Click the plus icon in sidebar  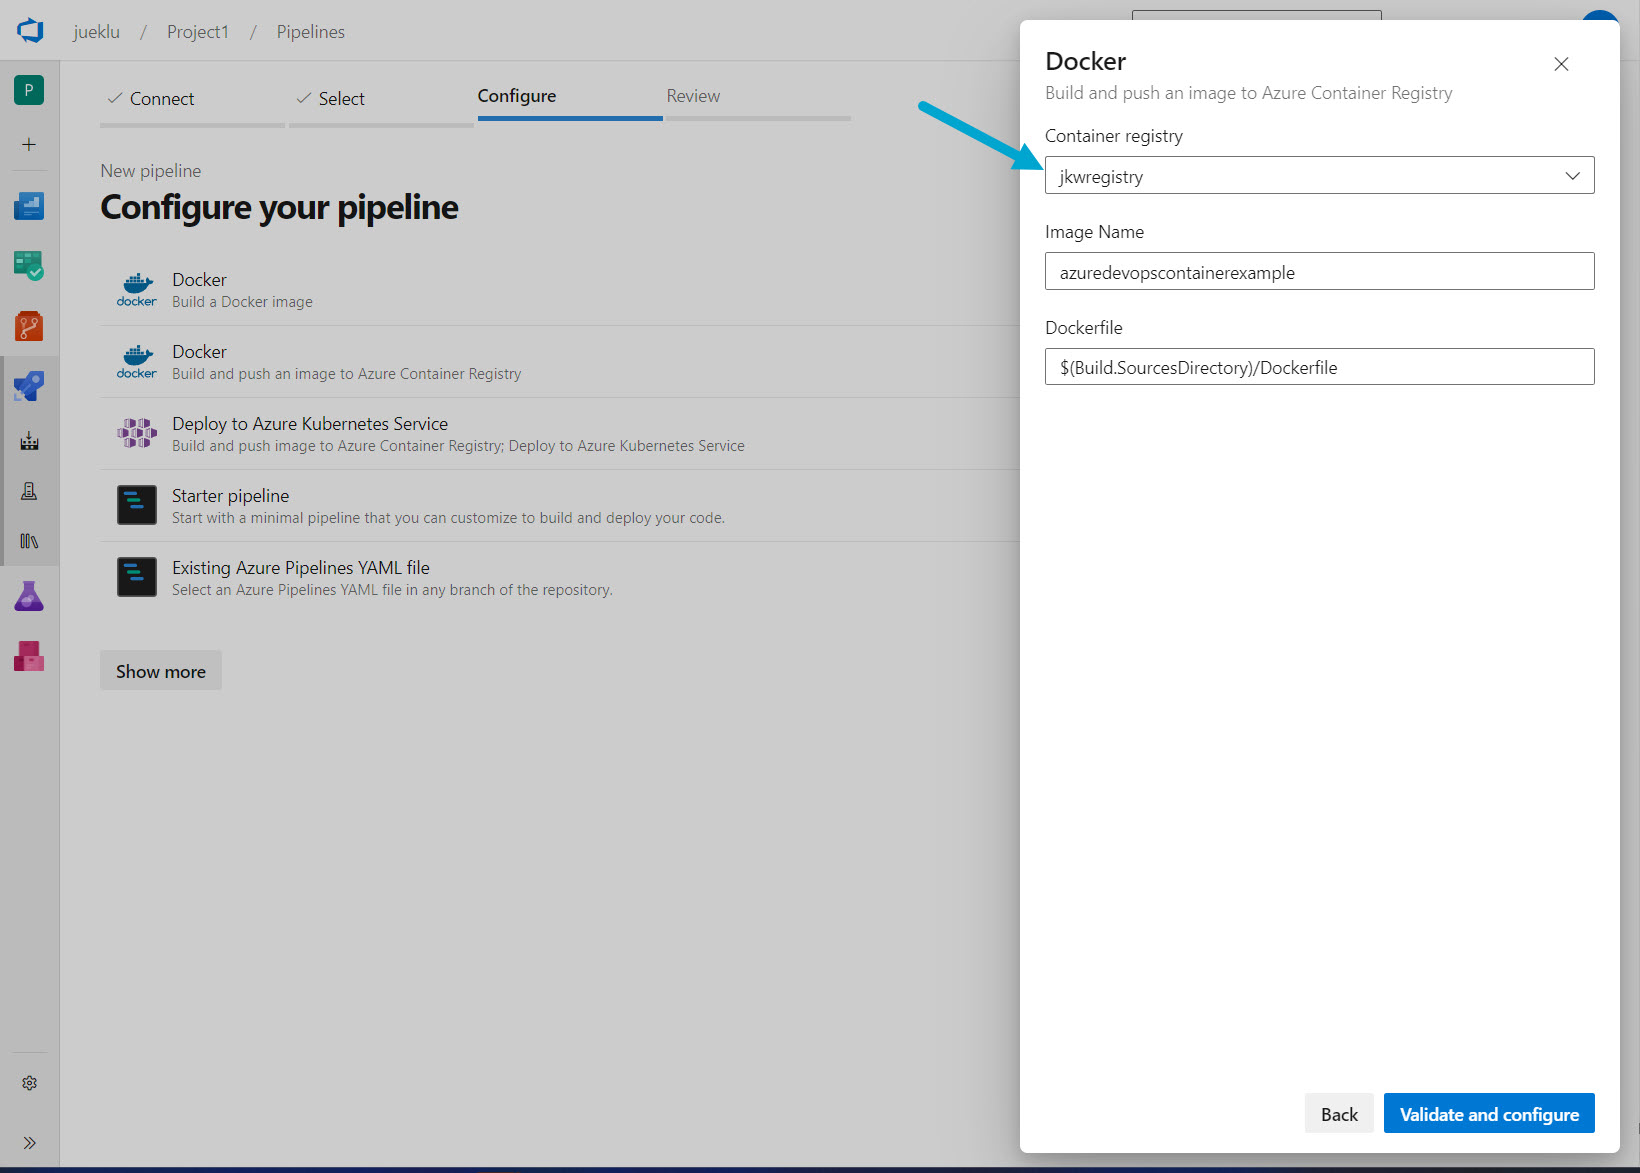tap(29, 145)
